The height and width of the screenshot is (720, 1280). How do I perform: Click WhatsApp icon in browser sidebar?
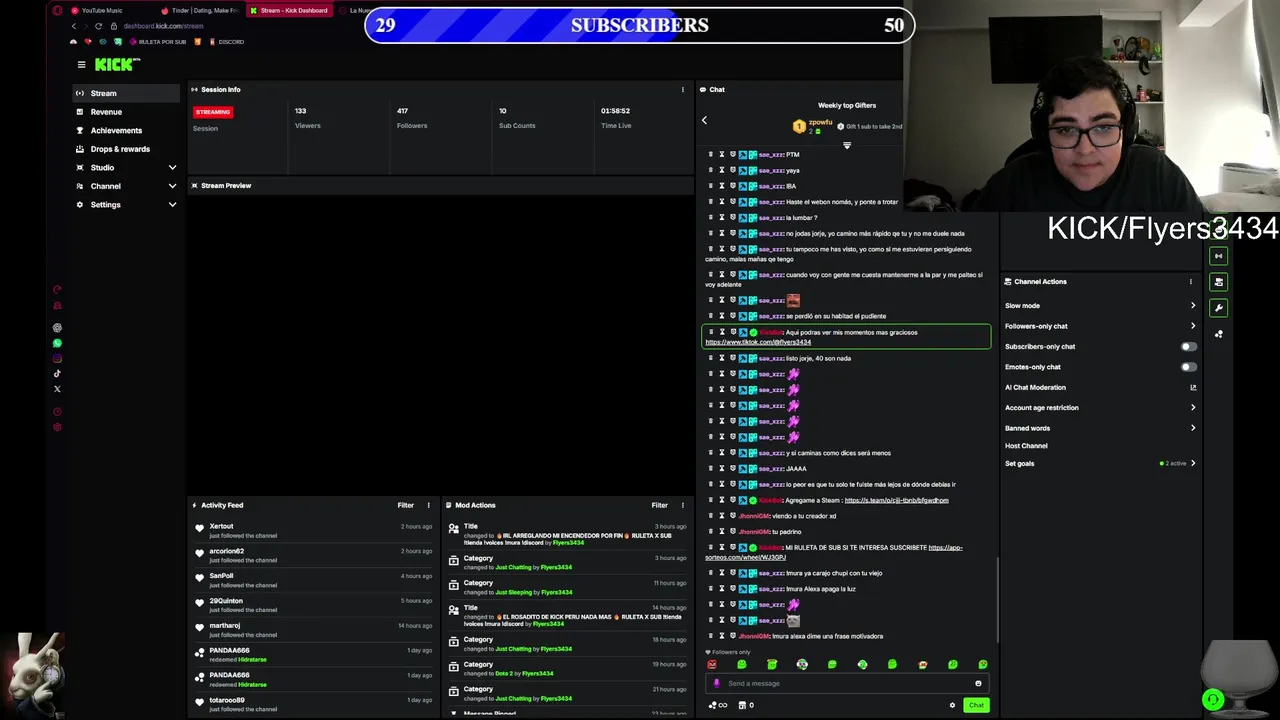point(57,343)
